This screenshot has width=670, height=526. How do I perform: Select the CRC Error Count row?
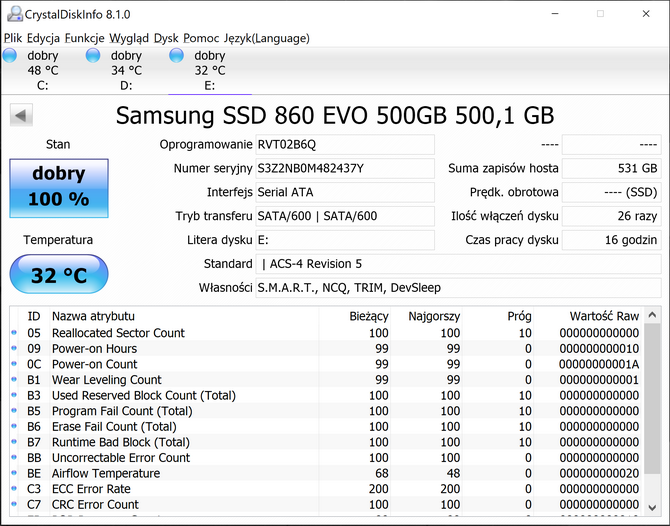326,504
